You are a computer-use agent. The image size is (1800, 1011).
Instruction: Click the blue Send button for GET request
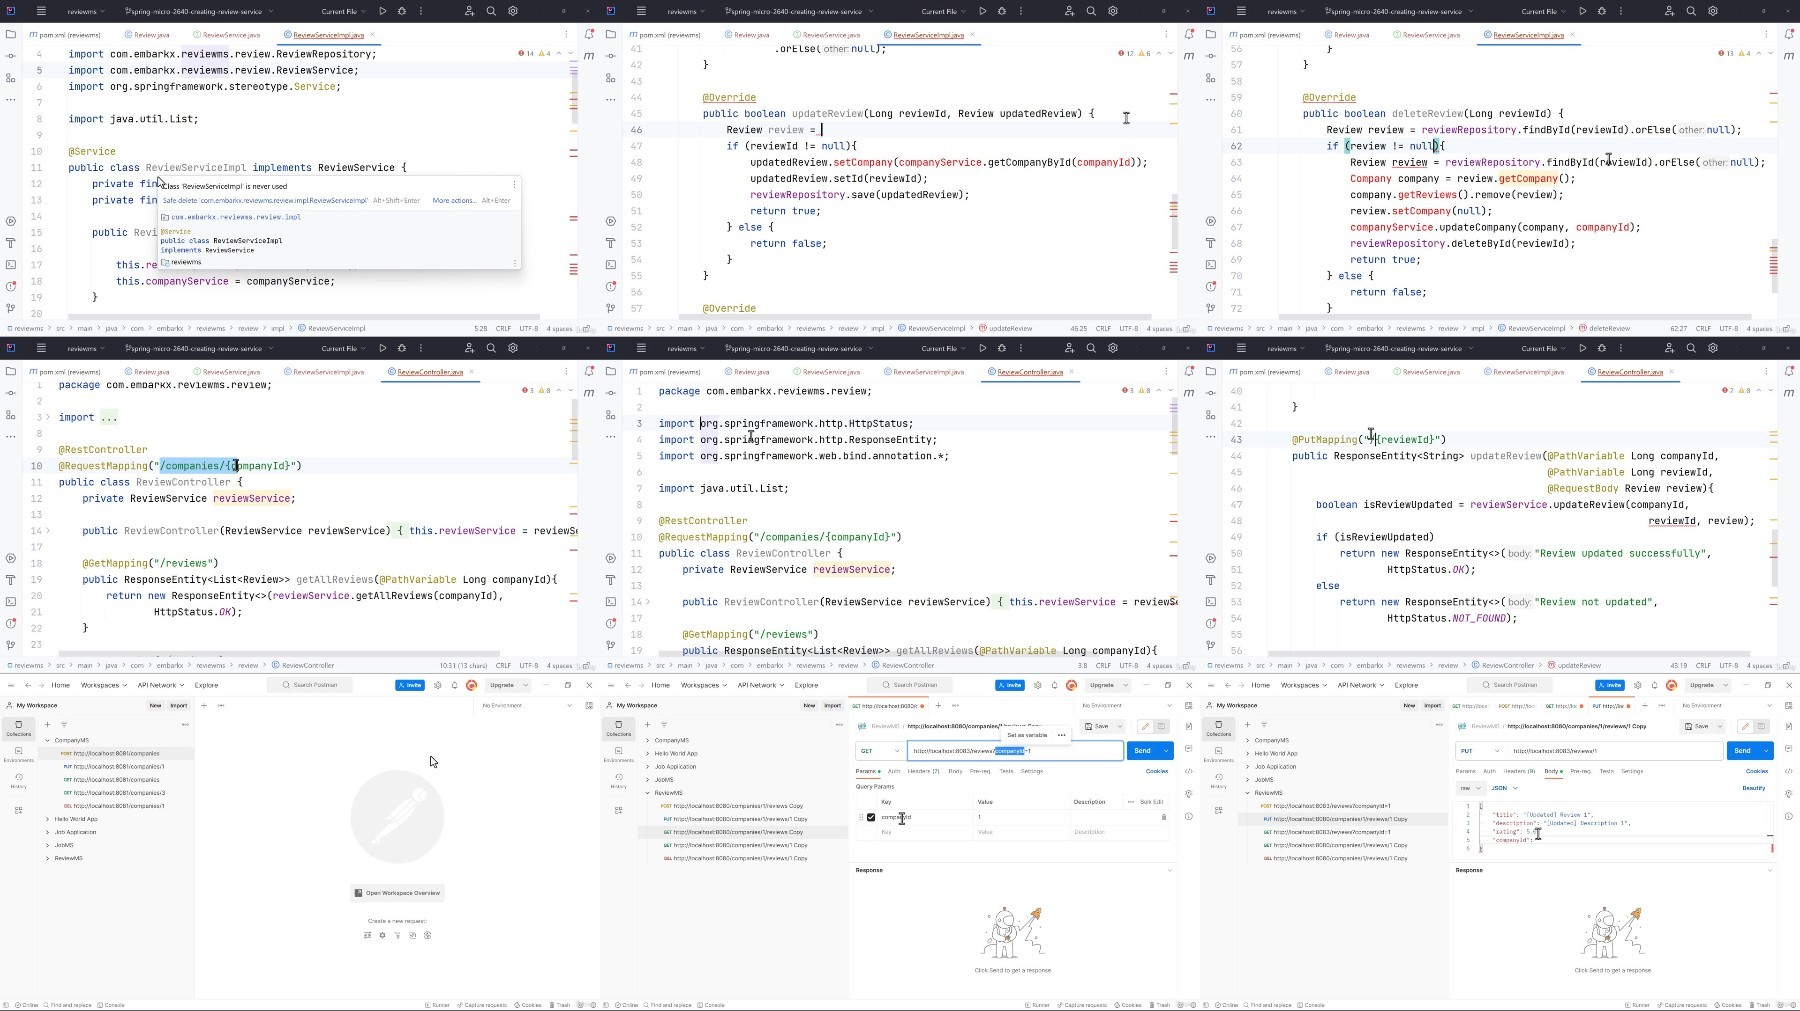[1142, 750]
